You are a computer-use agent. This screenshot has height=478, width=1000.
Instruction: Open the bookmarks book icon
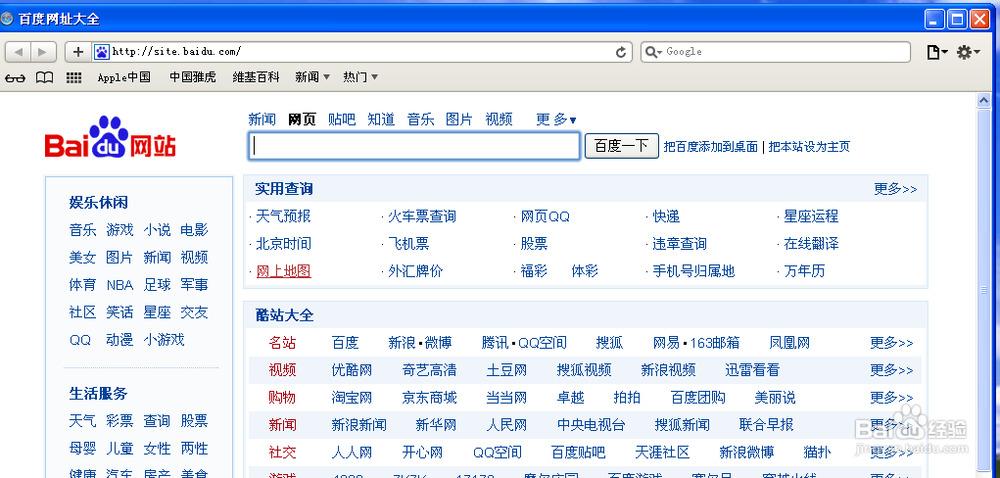(x=44, y=78)
